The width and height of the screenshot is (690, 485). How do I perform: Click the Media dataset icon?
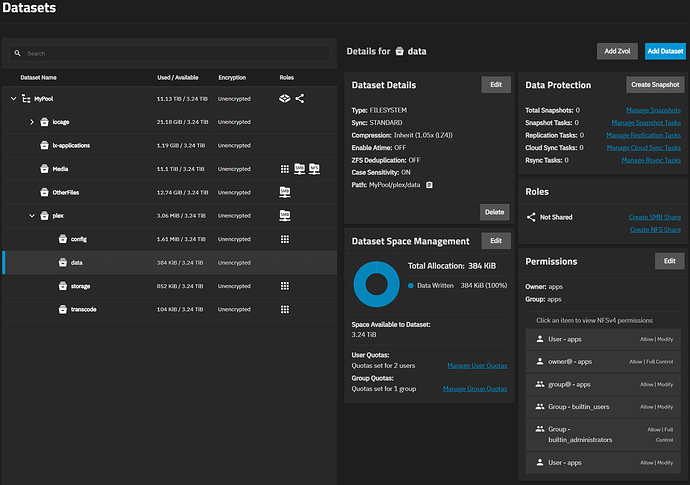click(44, 169)
